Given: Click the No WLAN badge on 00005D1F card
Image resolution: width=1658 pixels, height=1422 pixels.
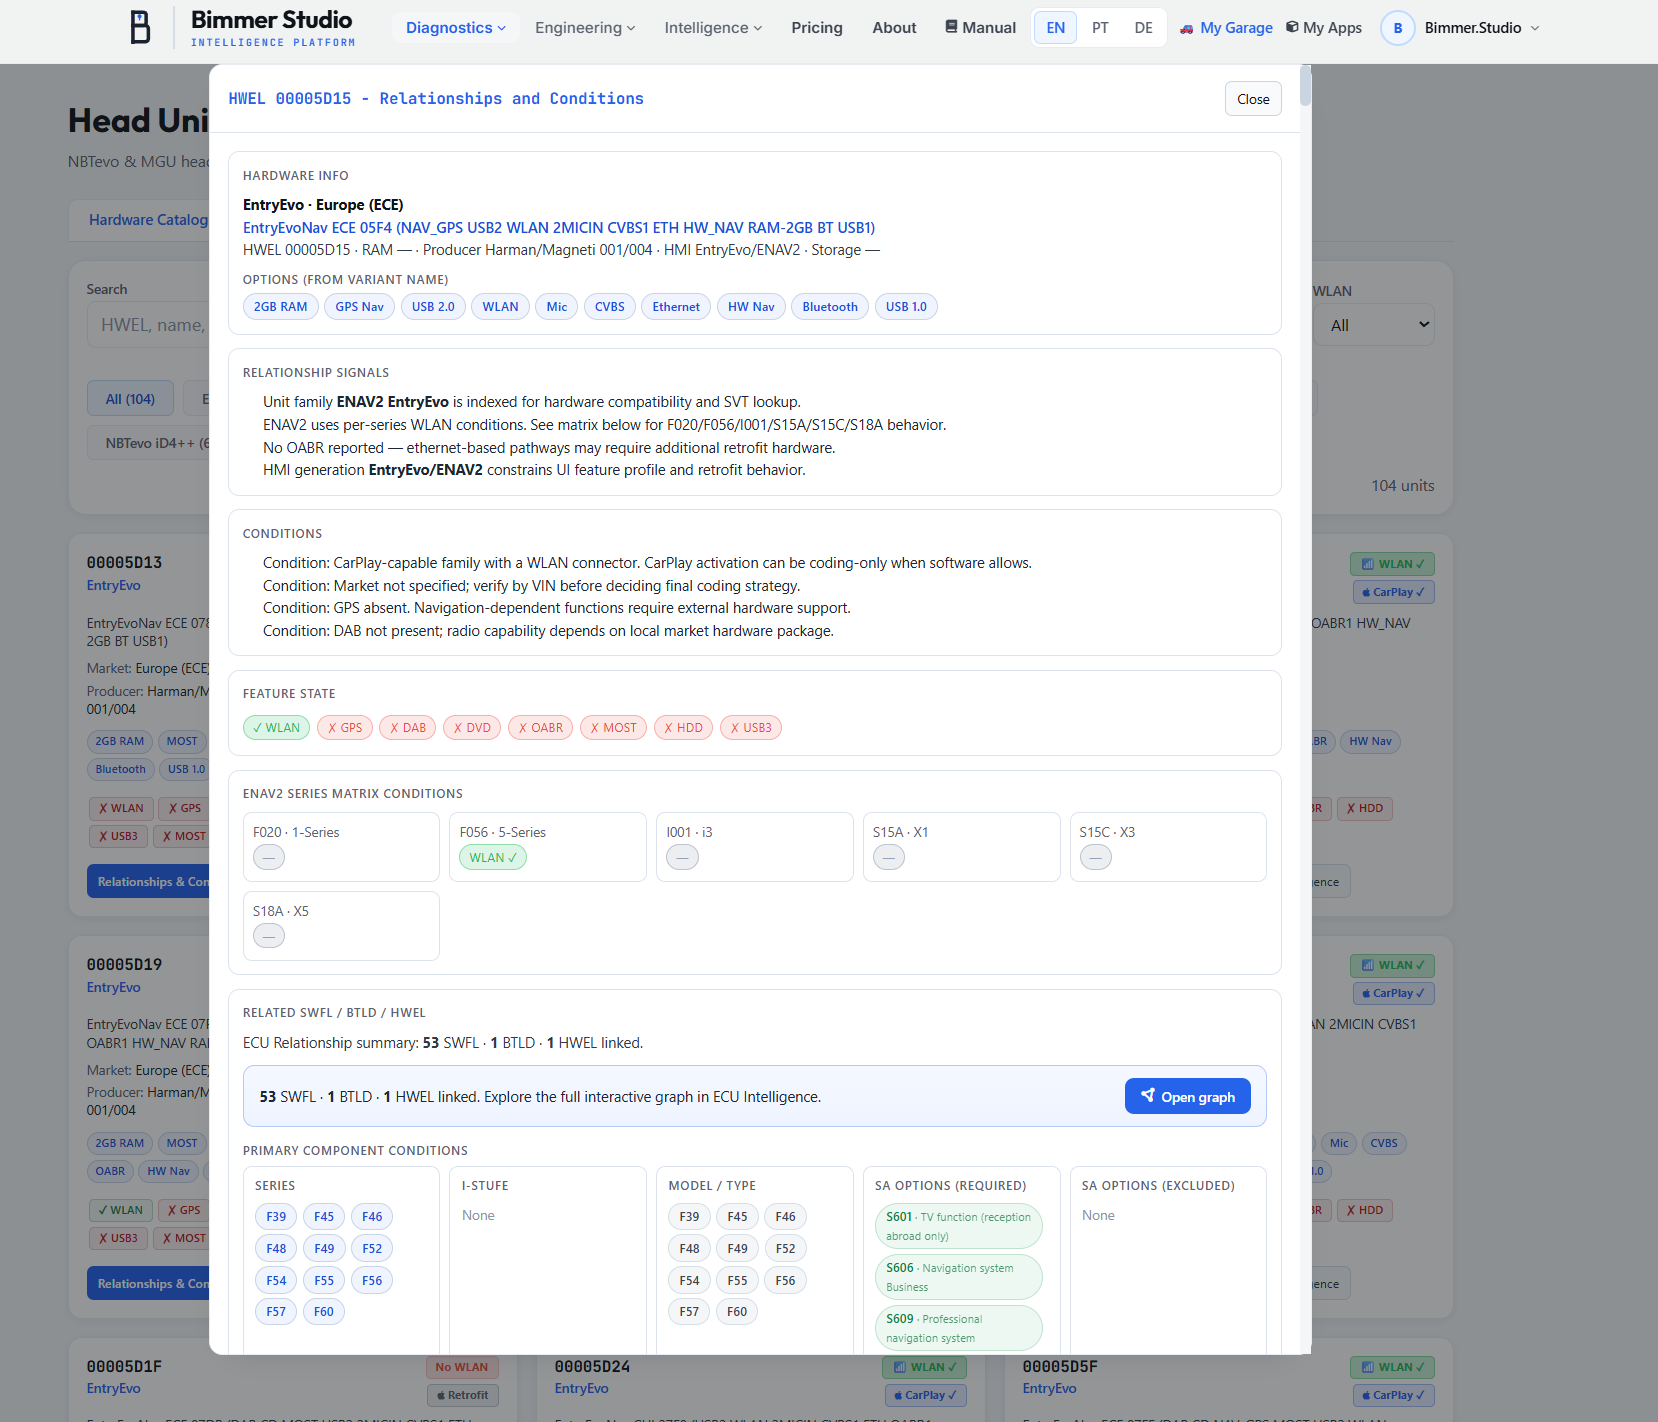Looking at the screenshot, I should pyautogui.click(x=462, y=1367).
